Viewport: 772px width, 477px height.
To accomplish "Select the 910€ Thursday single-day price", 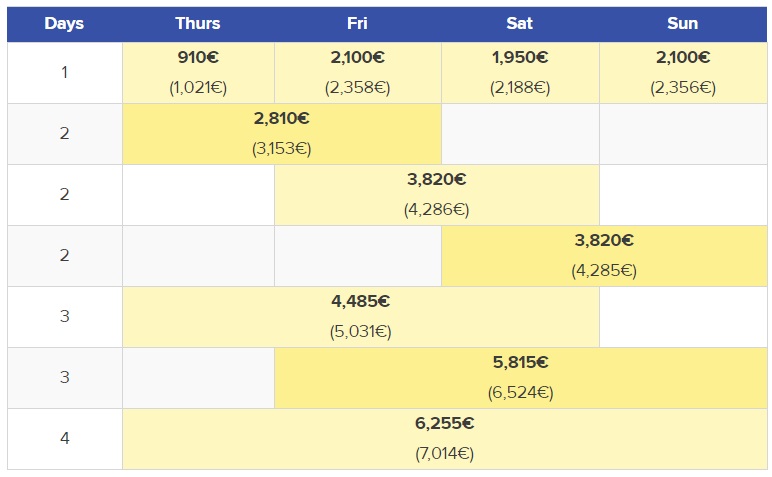I will pyautogui.click(x=198, y=58).
